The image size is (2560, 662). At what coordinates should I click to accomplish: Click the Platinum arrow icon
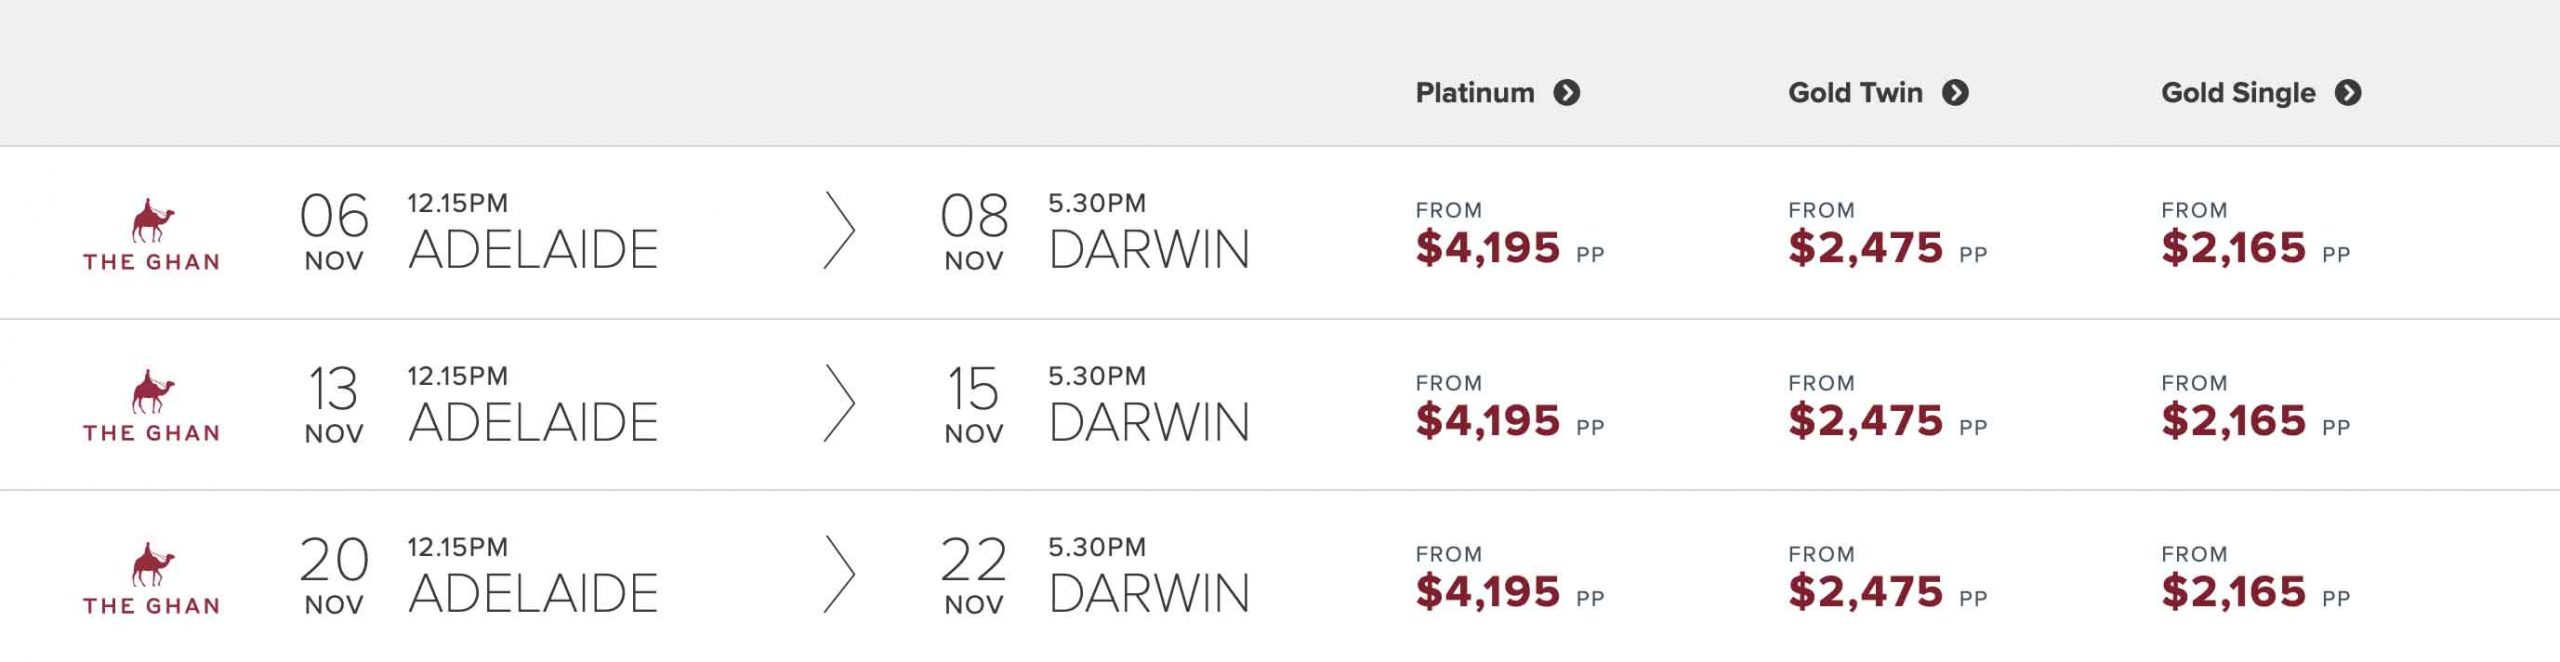coord(1566,93)
